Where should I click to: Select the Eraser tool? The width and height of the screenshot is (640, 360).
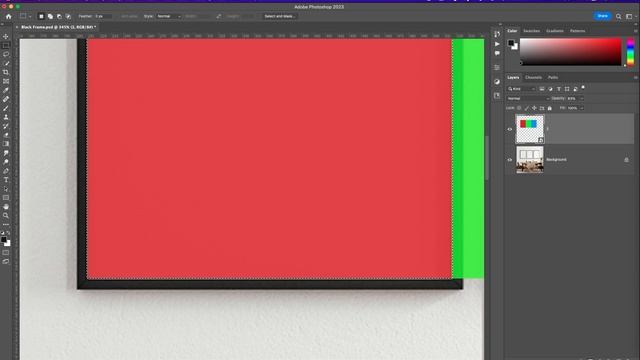pyautogui.click(x=6, y=135)
